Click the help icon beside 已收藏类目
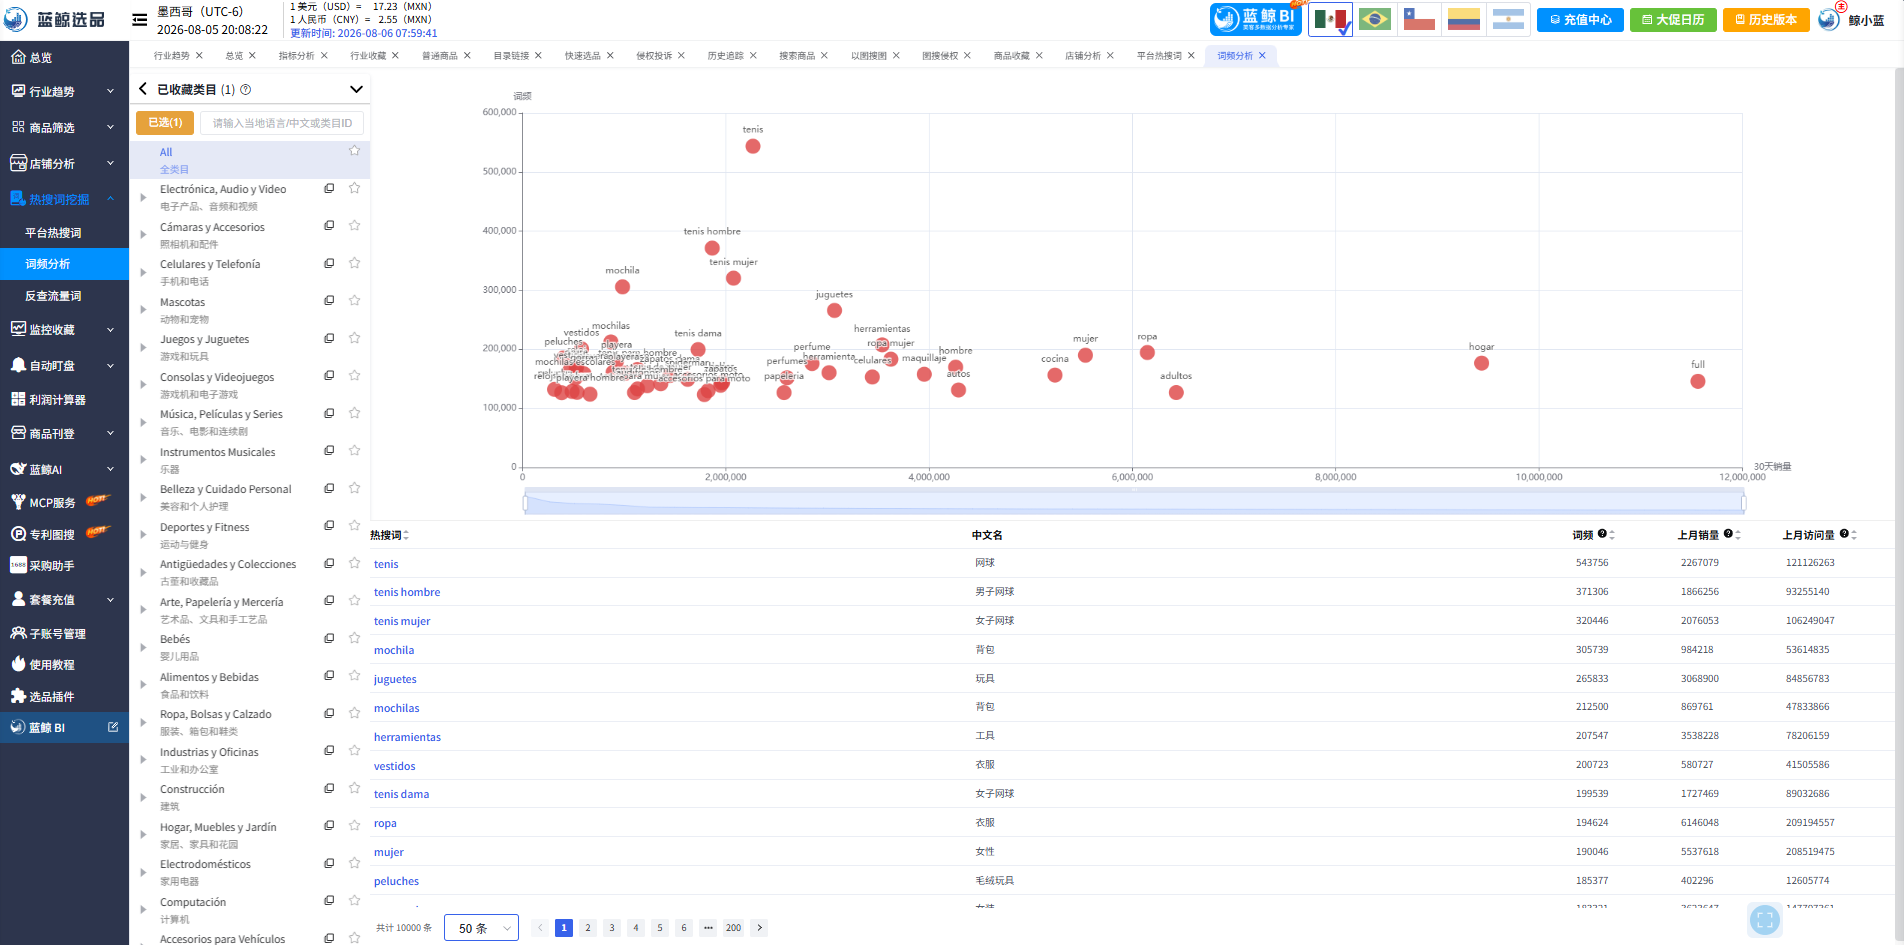This screenshot has width=1904, height=945. point(246,90)
